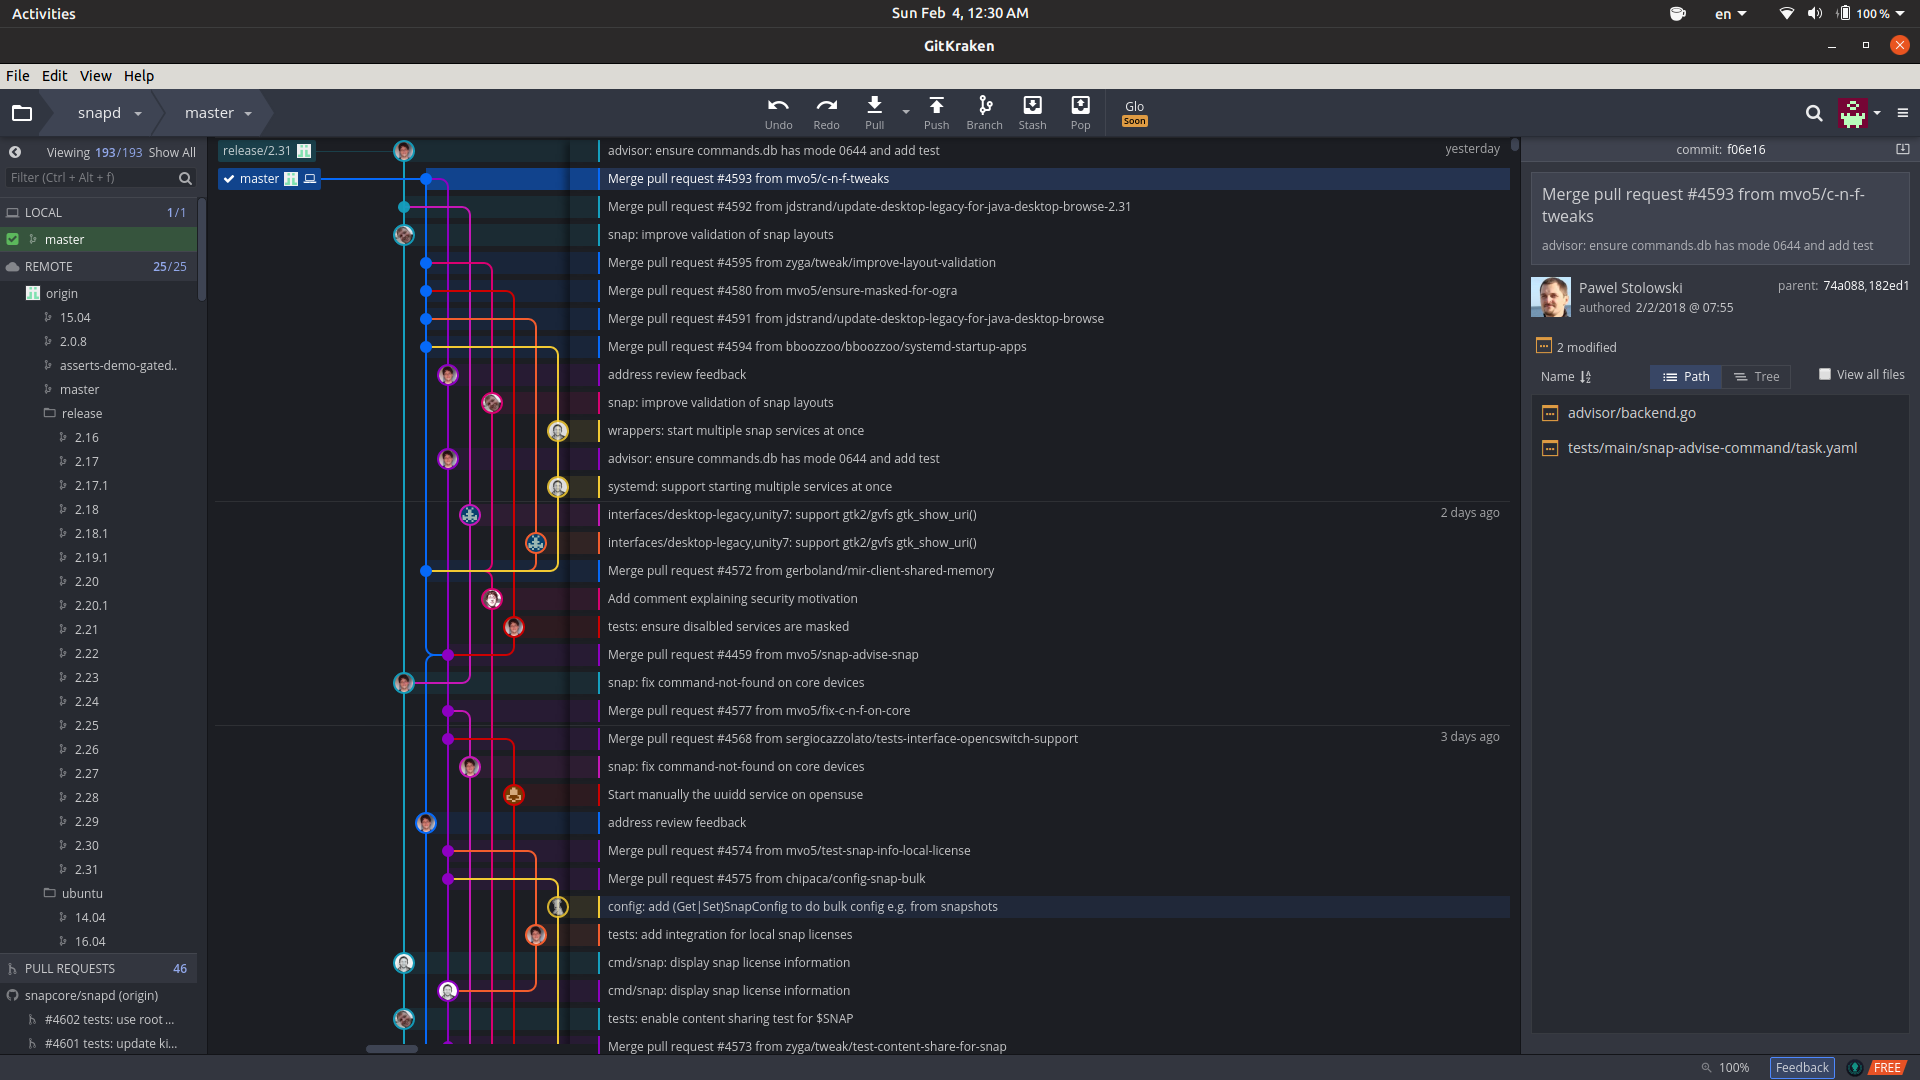Open the hamburger menu icon
1920x1080 pixels.
(1903, 113)
